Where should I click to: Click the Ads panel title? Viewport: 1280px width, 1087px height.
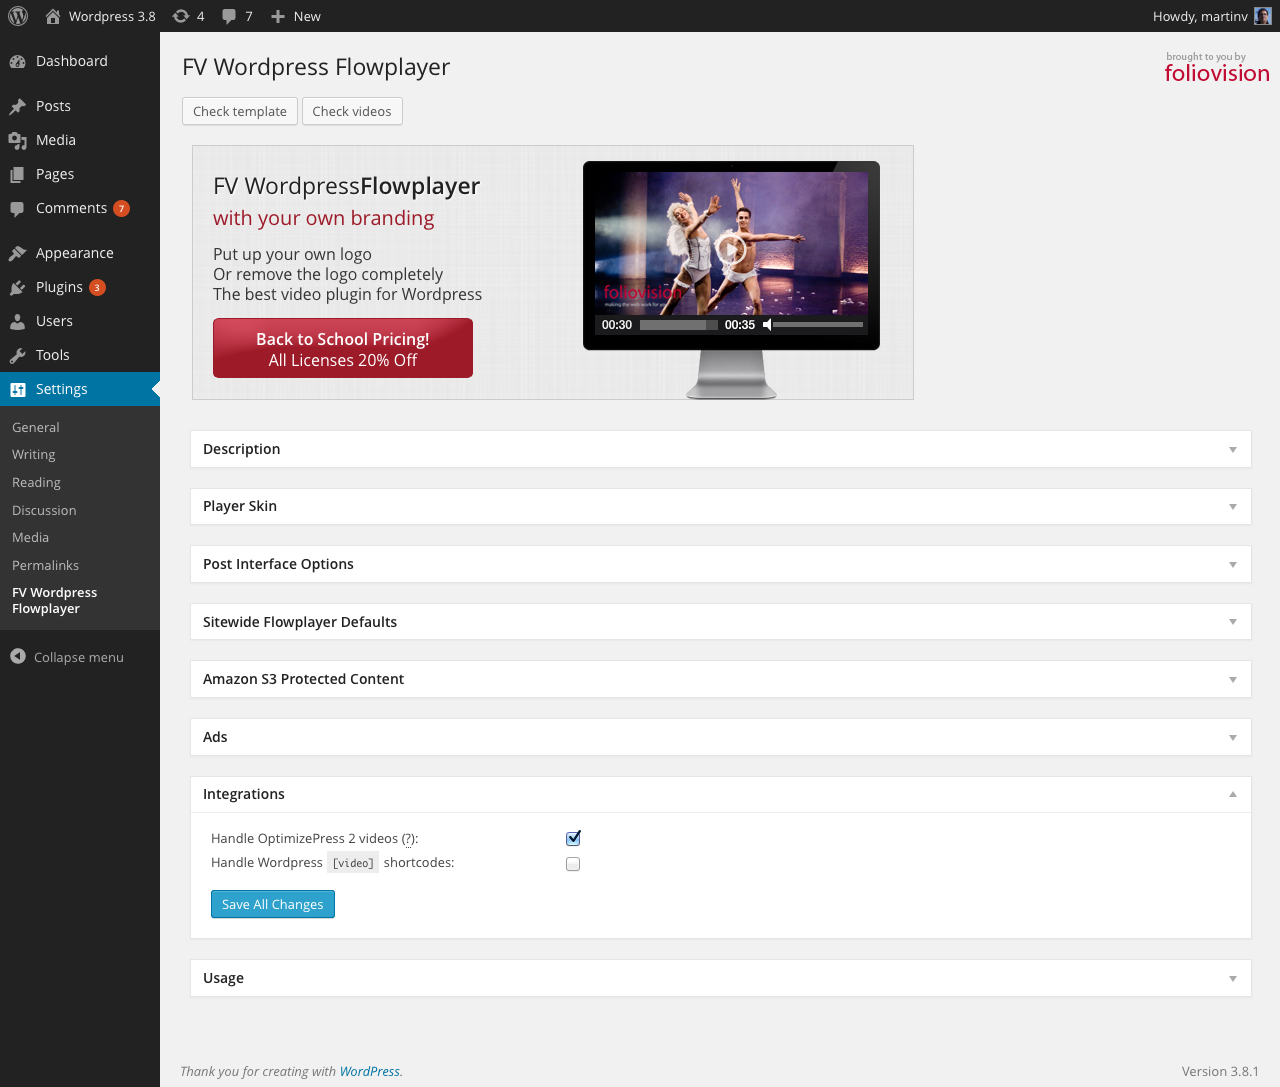(215, 737)
